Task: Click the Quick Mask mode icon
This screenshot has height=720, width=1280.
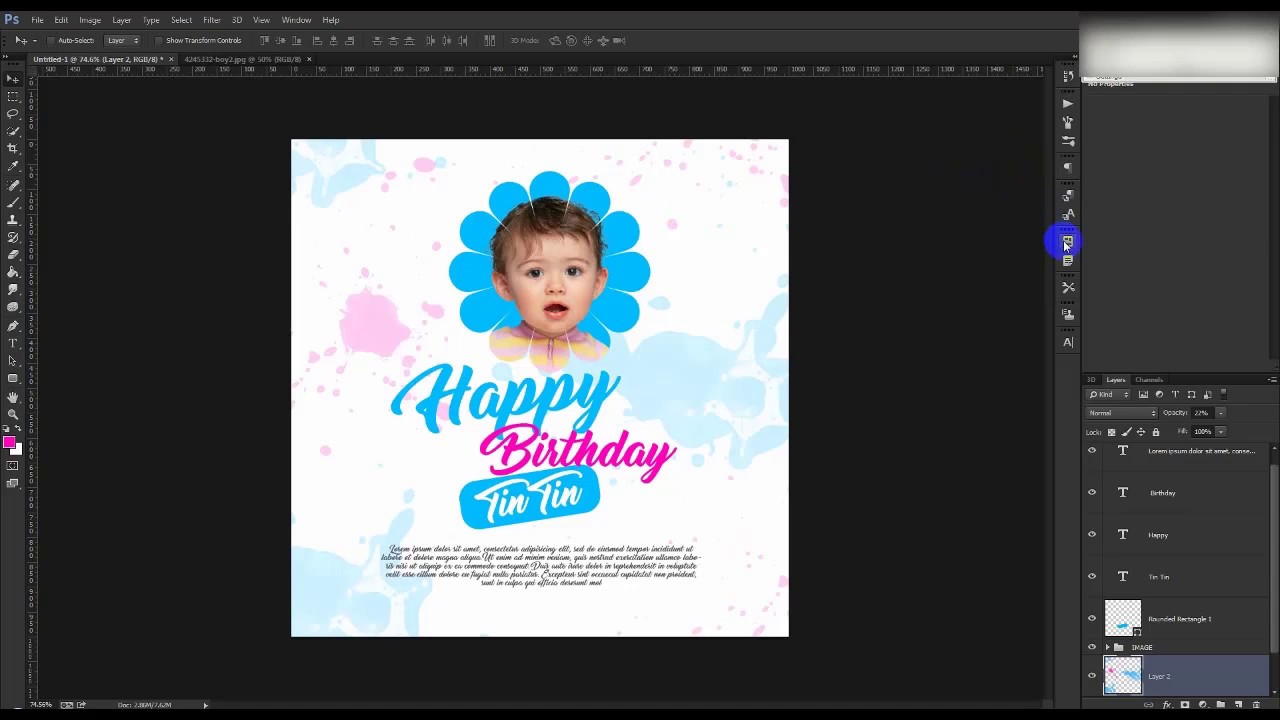Action: (13, 466)
